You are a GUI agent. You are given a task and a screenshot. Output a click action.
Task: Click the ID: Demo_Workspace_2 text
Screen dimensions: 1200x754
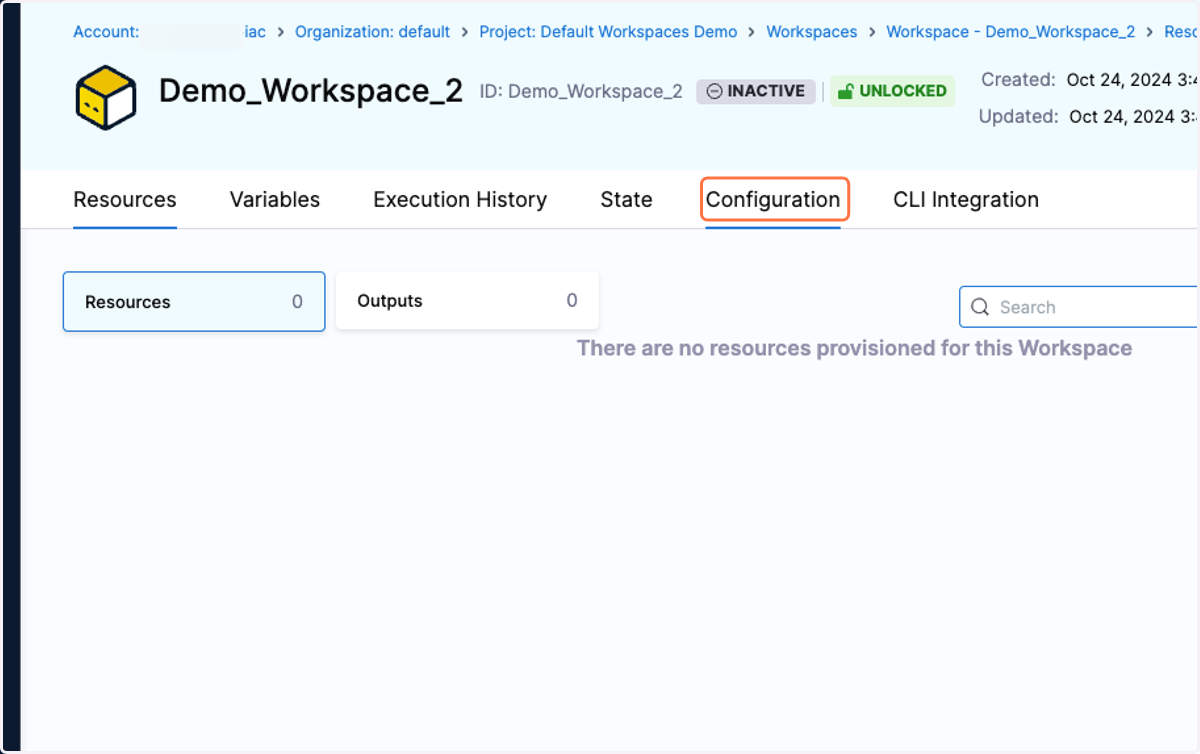point(581,91)
